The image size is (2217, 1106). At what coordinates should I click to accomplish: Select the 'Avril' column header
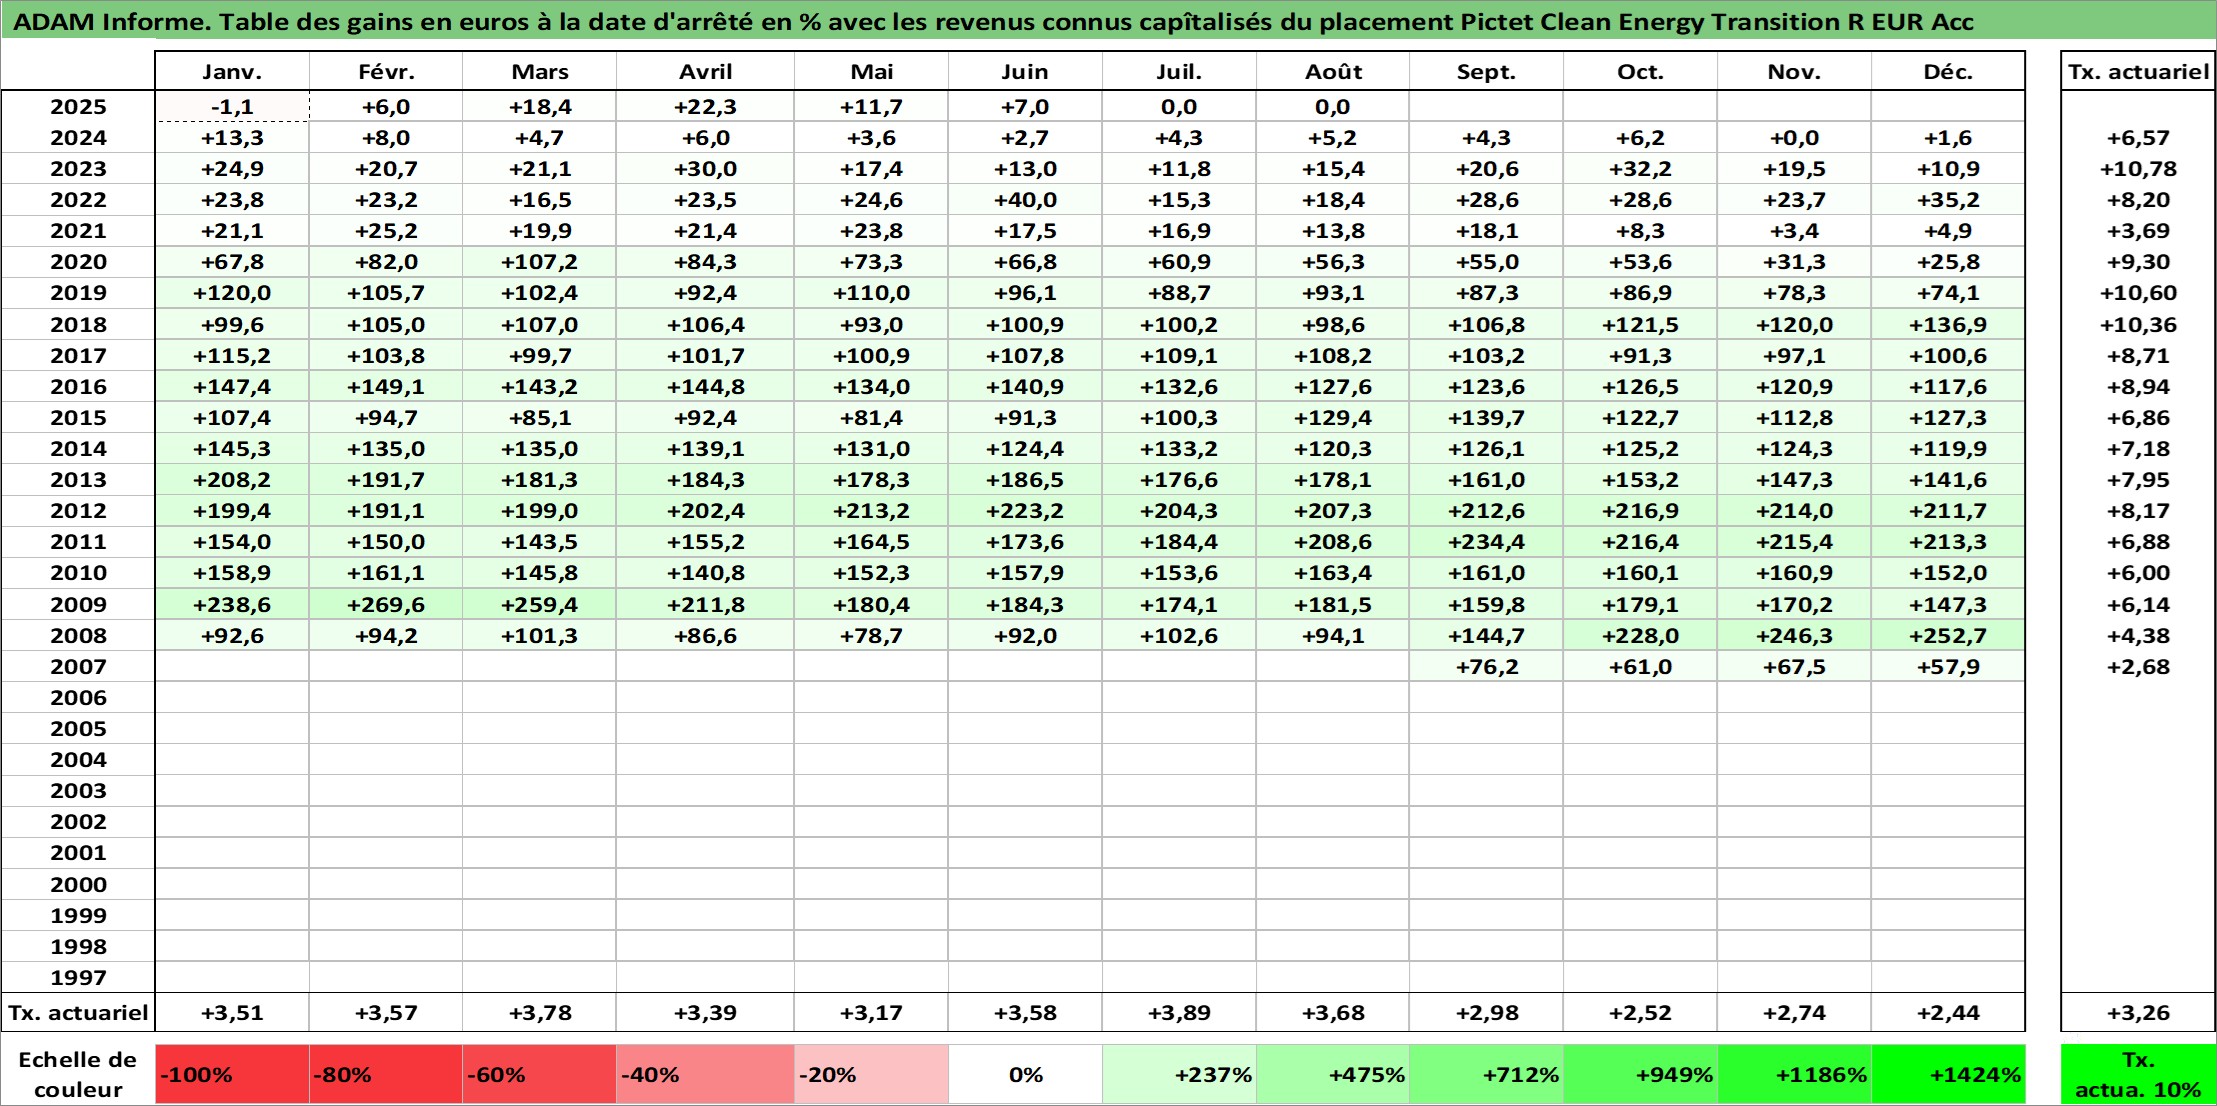[x=705, y=71]
